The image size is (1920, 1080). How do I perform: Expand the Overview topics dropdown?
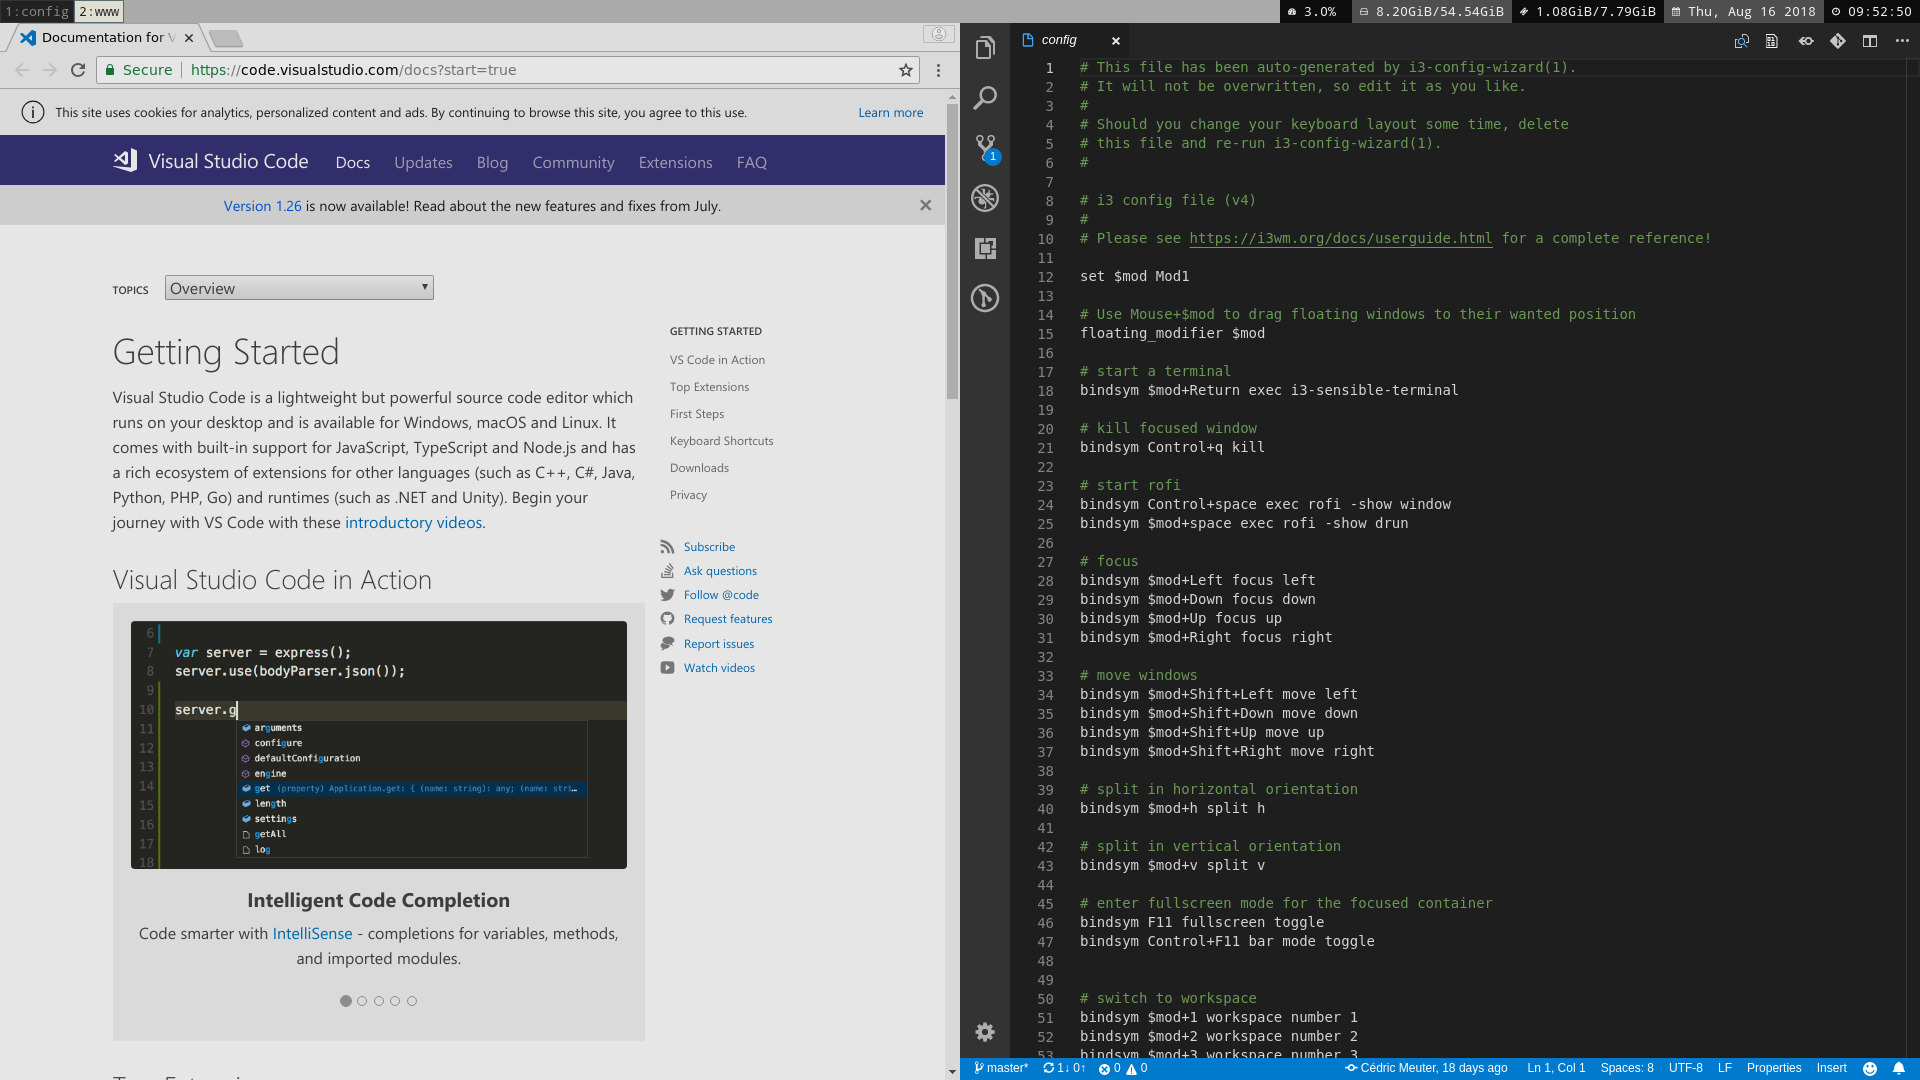coord(299,288)
